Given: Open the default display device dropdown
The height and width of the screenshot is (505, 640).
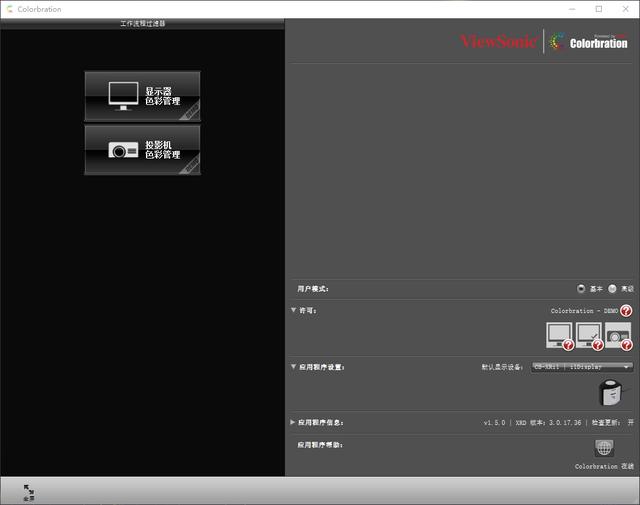Looking at the screenshot, I should pyautogui.click(x=582, y=367).
